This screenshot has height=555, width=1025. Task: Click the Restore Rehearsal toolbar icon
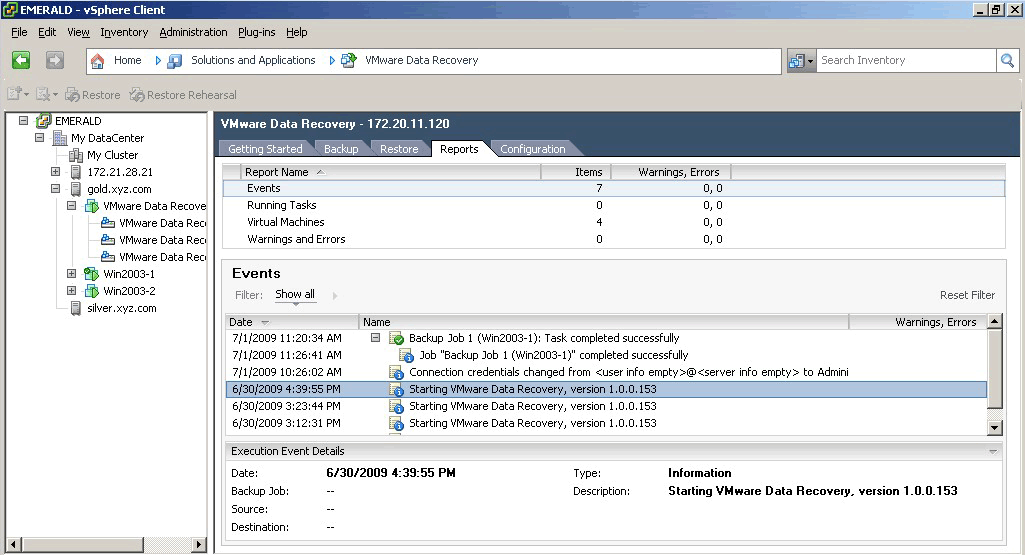pyautogui.click(x=137, y=95)
